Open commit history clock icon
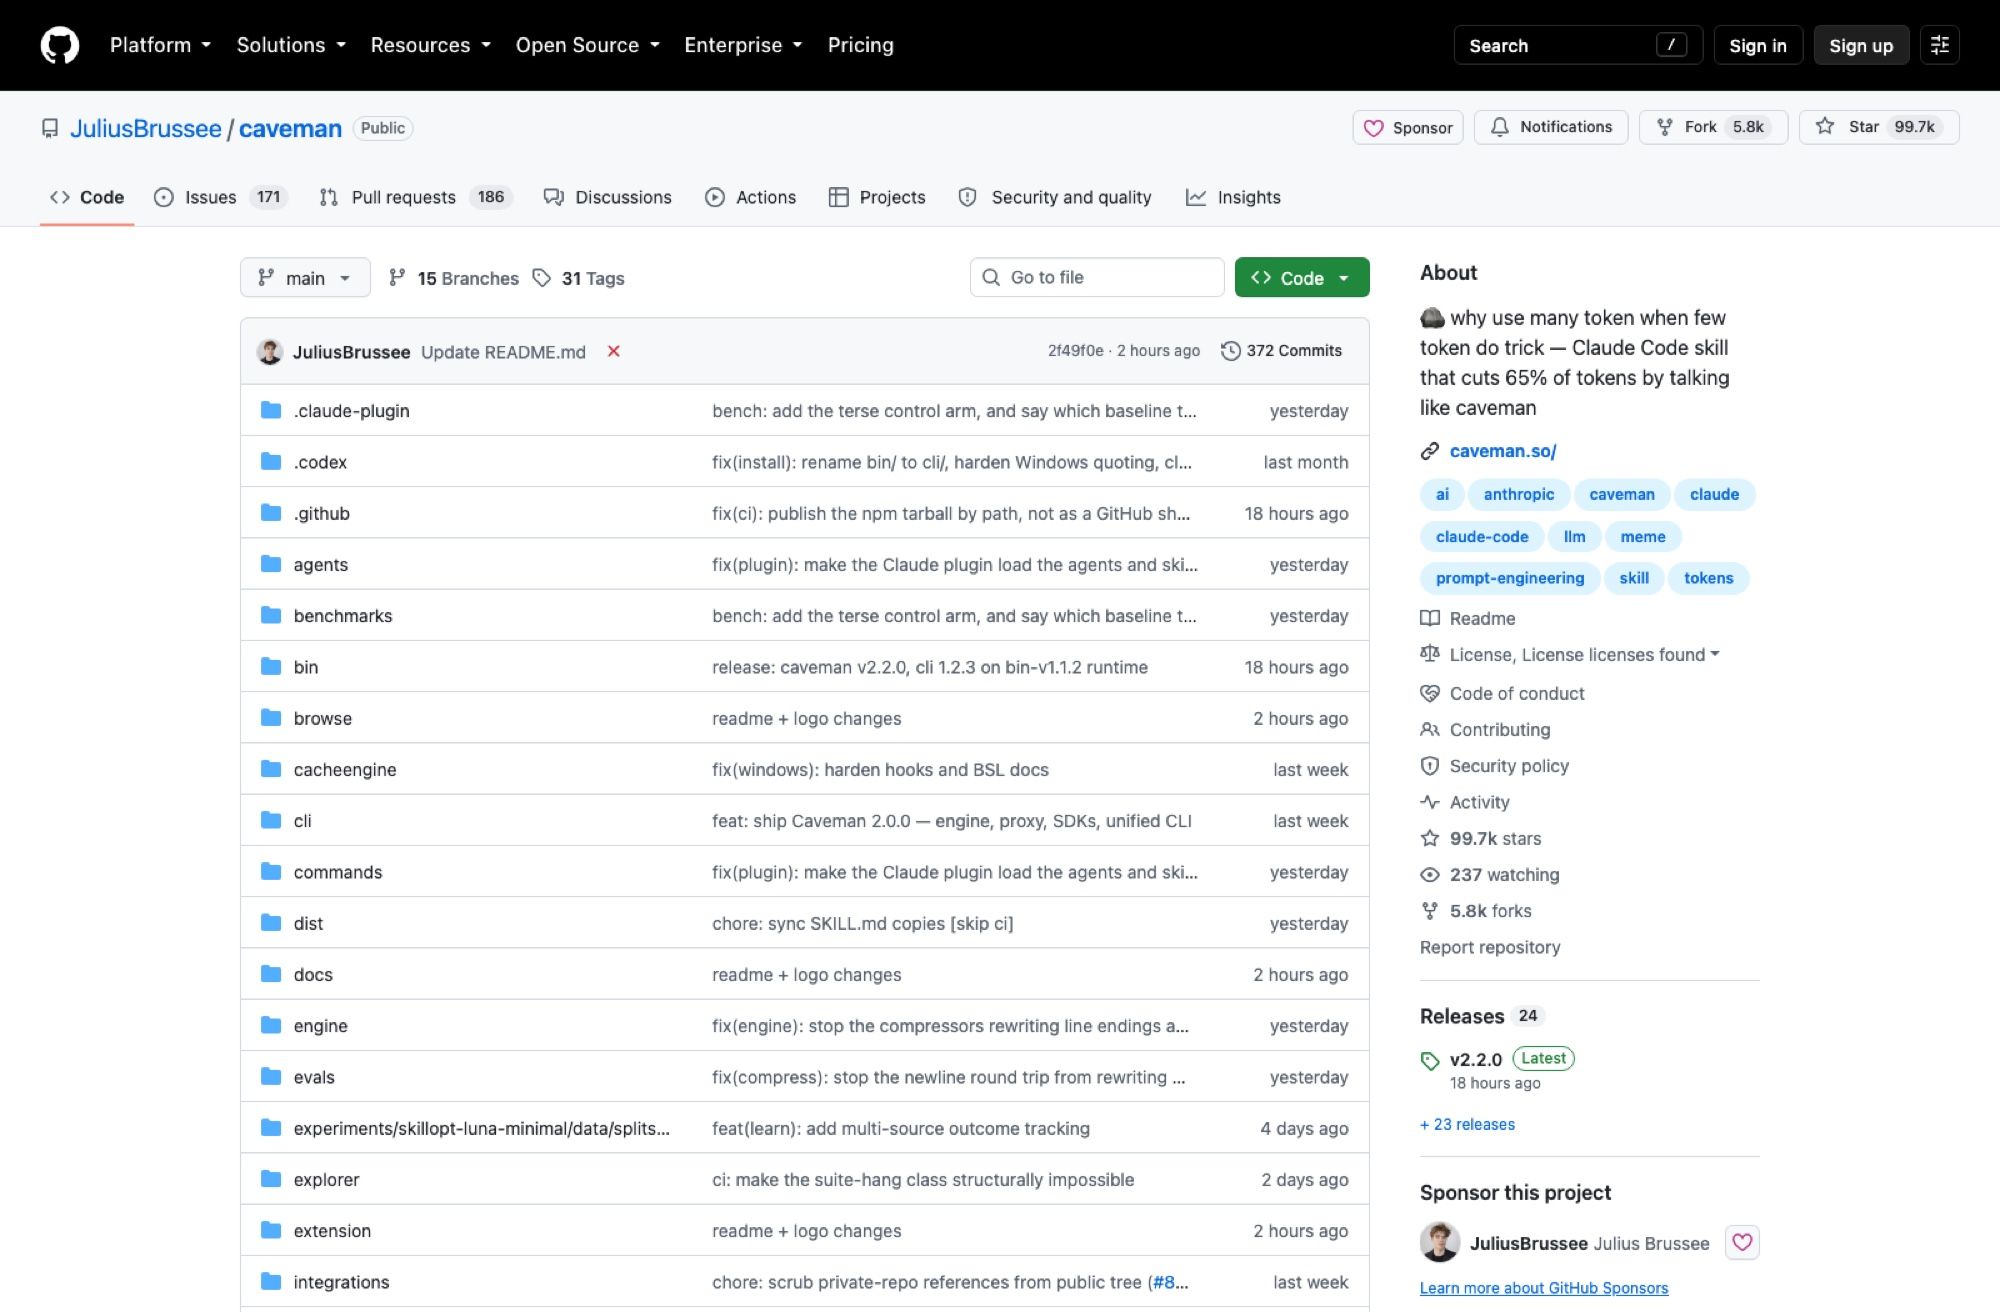 (1231, 351)
